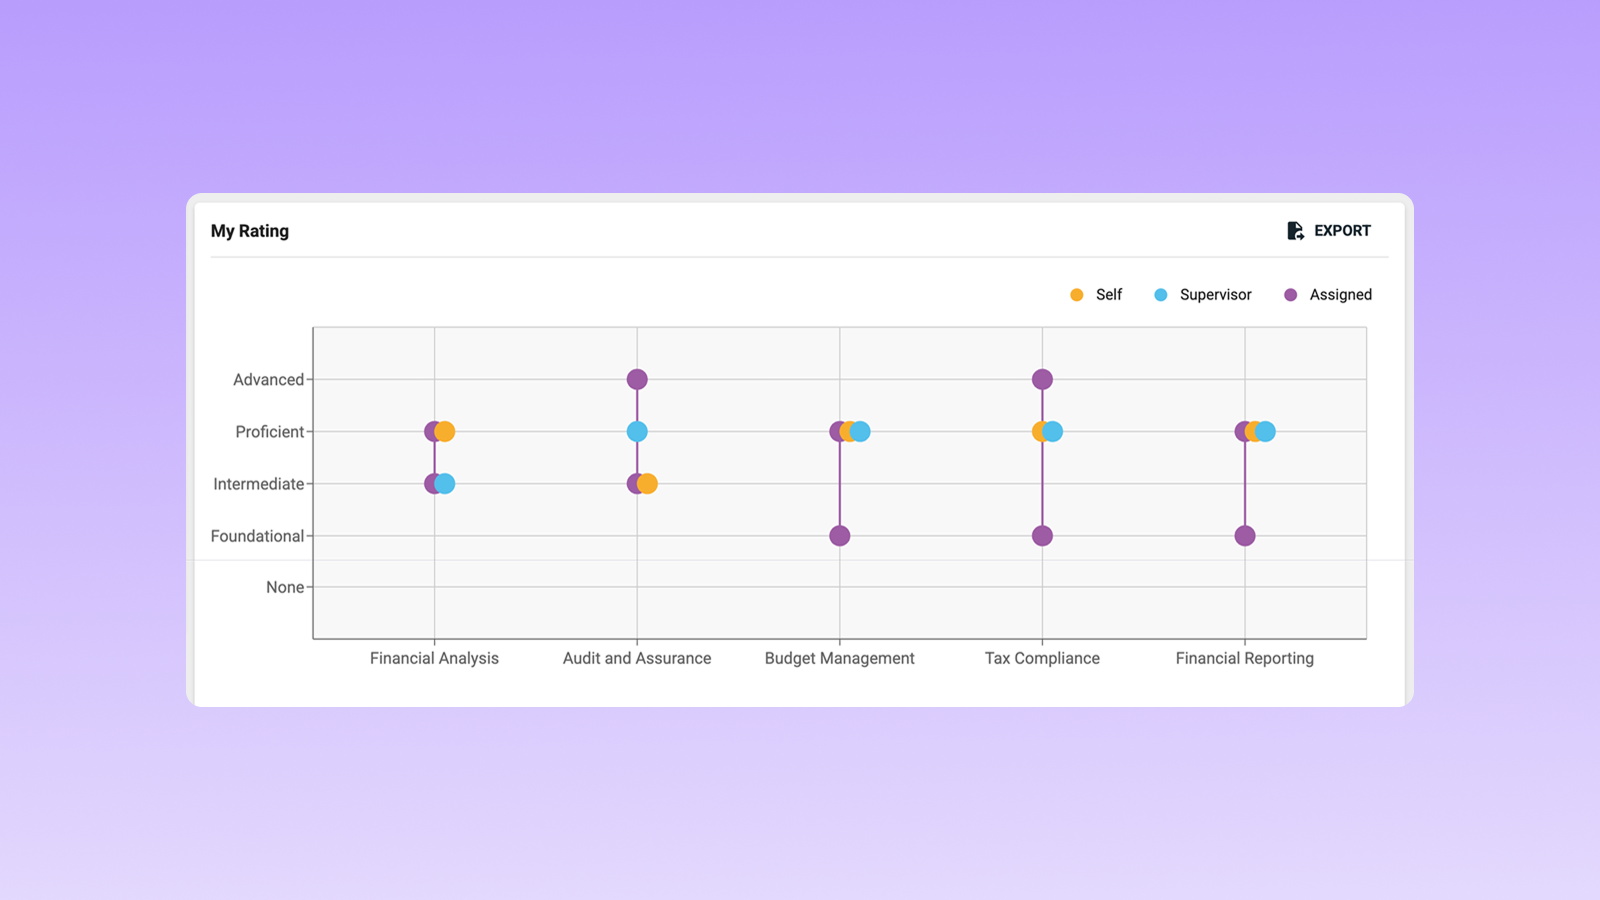
Task: Click the Proficient row label on y-axis
Action: [x=271, y=431]
